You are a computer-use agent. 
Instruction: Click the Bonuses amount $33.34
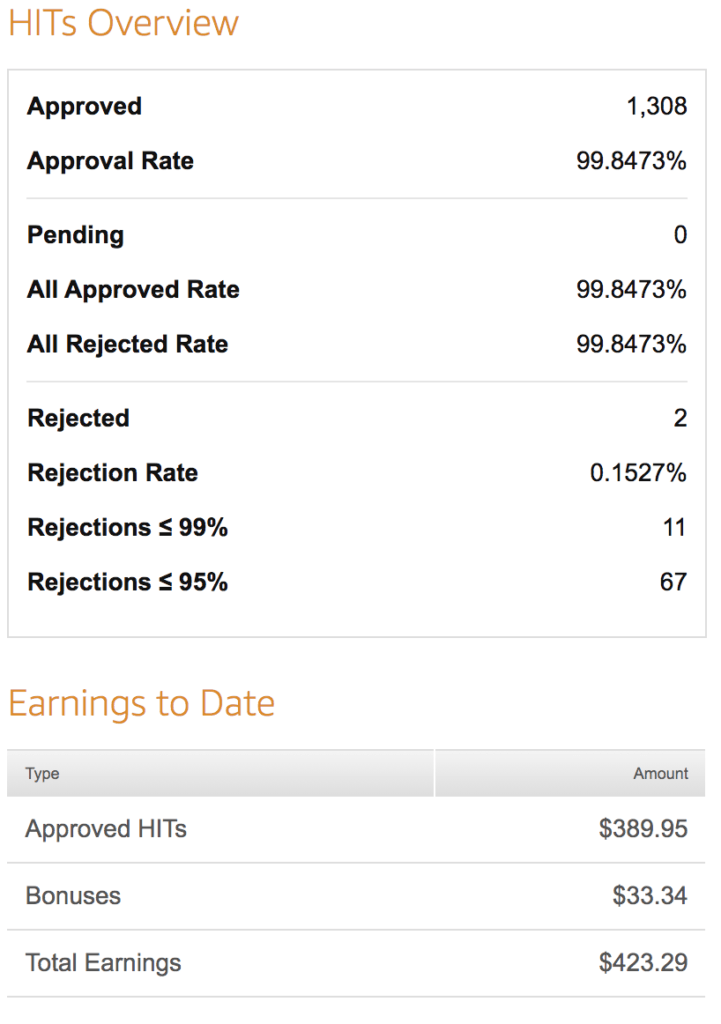[x=650, y=896]
